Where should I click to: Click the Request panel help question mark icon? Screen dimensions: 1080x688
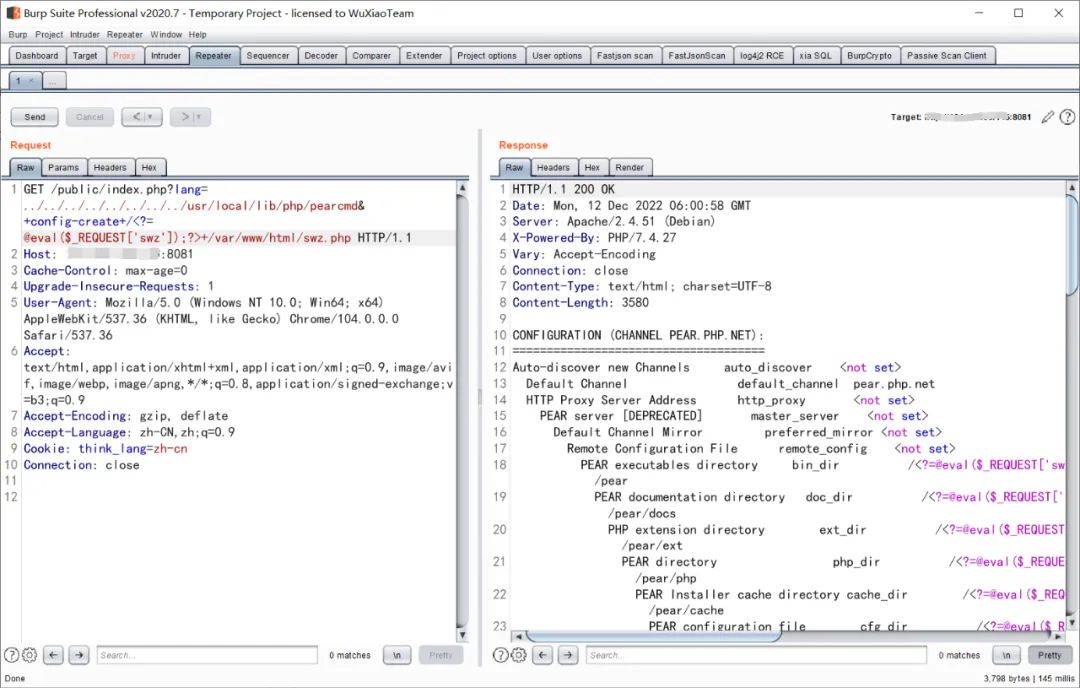coord(12,655)
